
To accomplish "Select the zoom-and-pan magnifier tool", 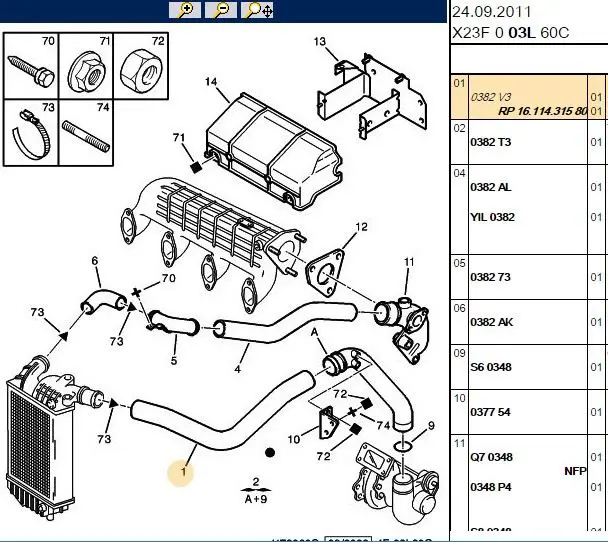I will (257, 10).
